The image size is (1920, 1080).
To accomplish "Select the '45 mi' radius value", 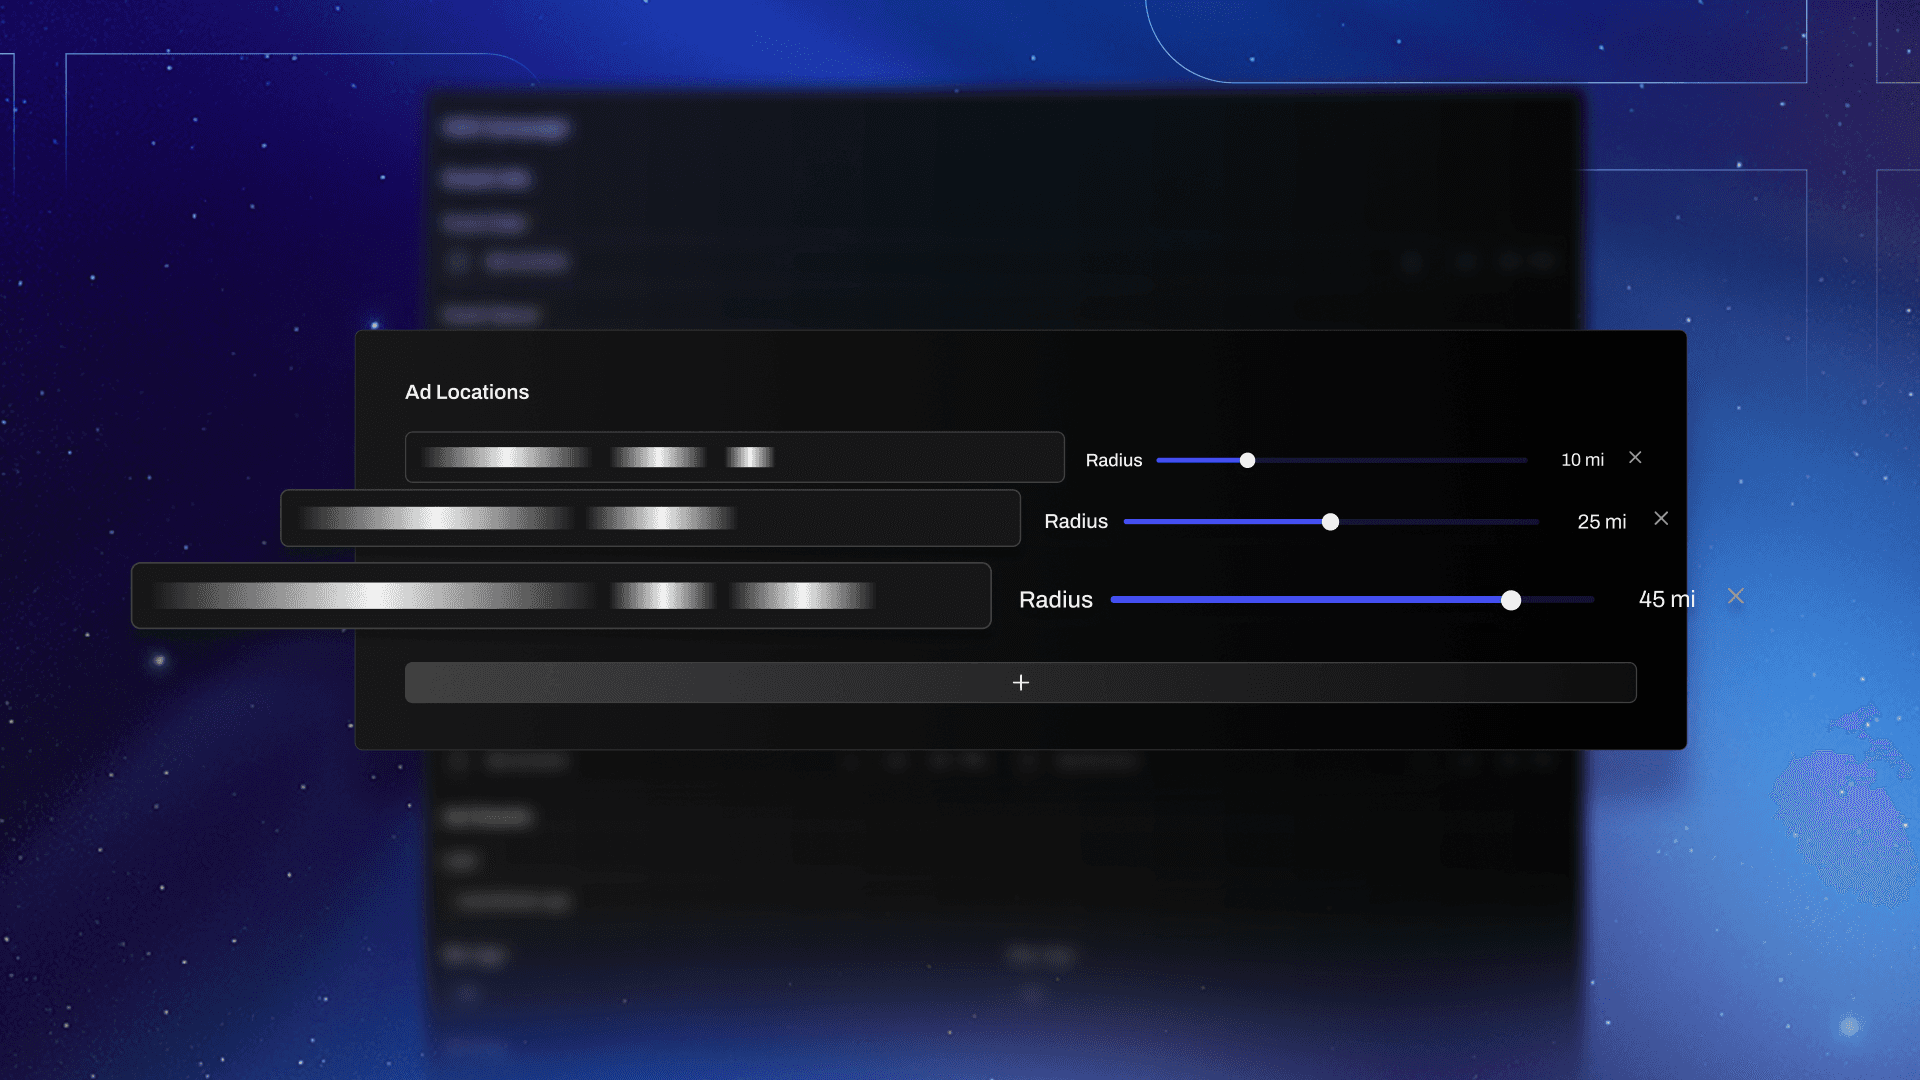I will pos(1666,599).
